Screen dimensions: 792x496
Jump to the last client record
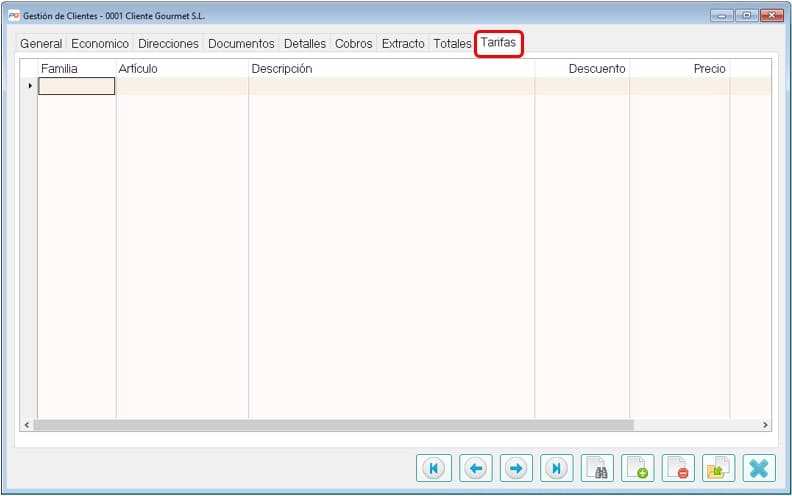pos(557,468)
